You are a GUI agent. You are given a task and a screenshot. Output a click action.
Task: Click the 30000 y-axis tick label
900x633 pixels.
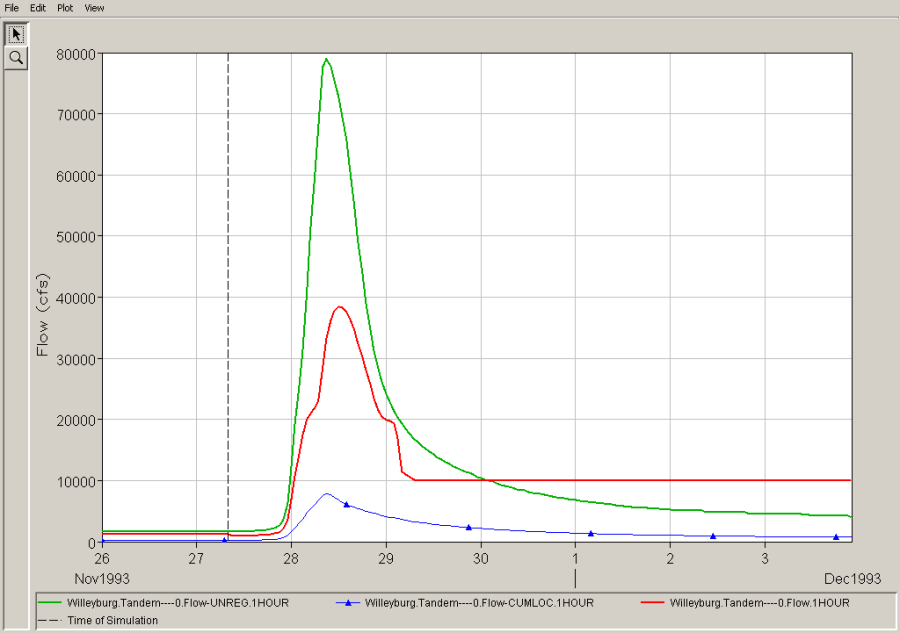[x=75, y=360]
